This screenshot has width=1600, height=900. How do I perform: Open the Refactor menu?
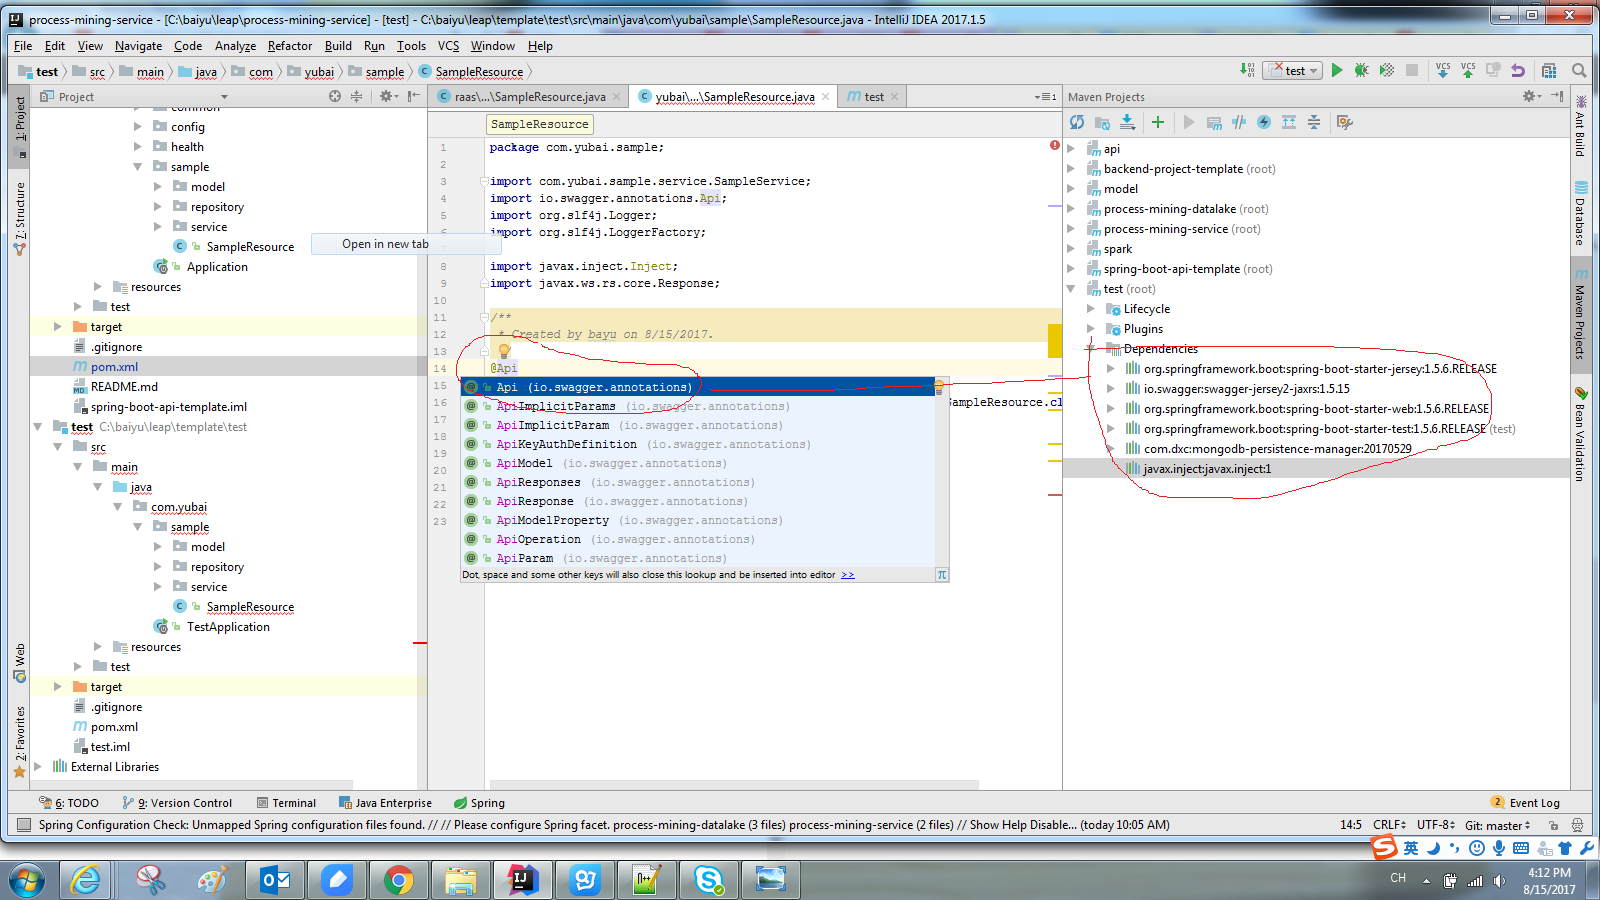pos(290,46)
